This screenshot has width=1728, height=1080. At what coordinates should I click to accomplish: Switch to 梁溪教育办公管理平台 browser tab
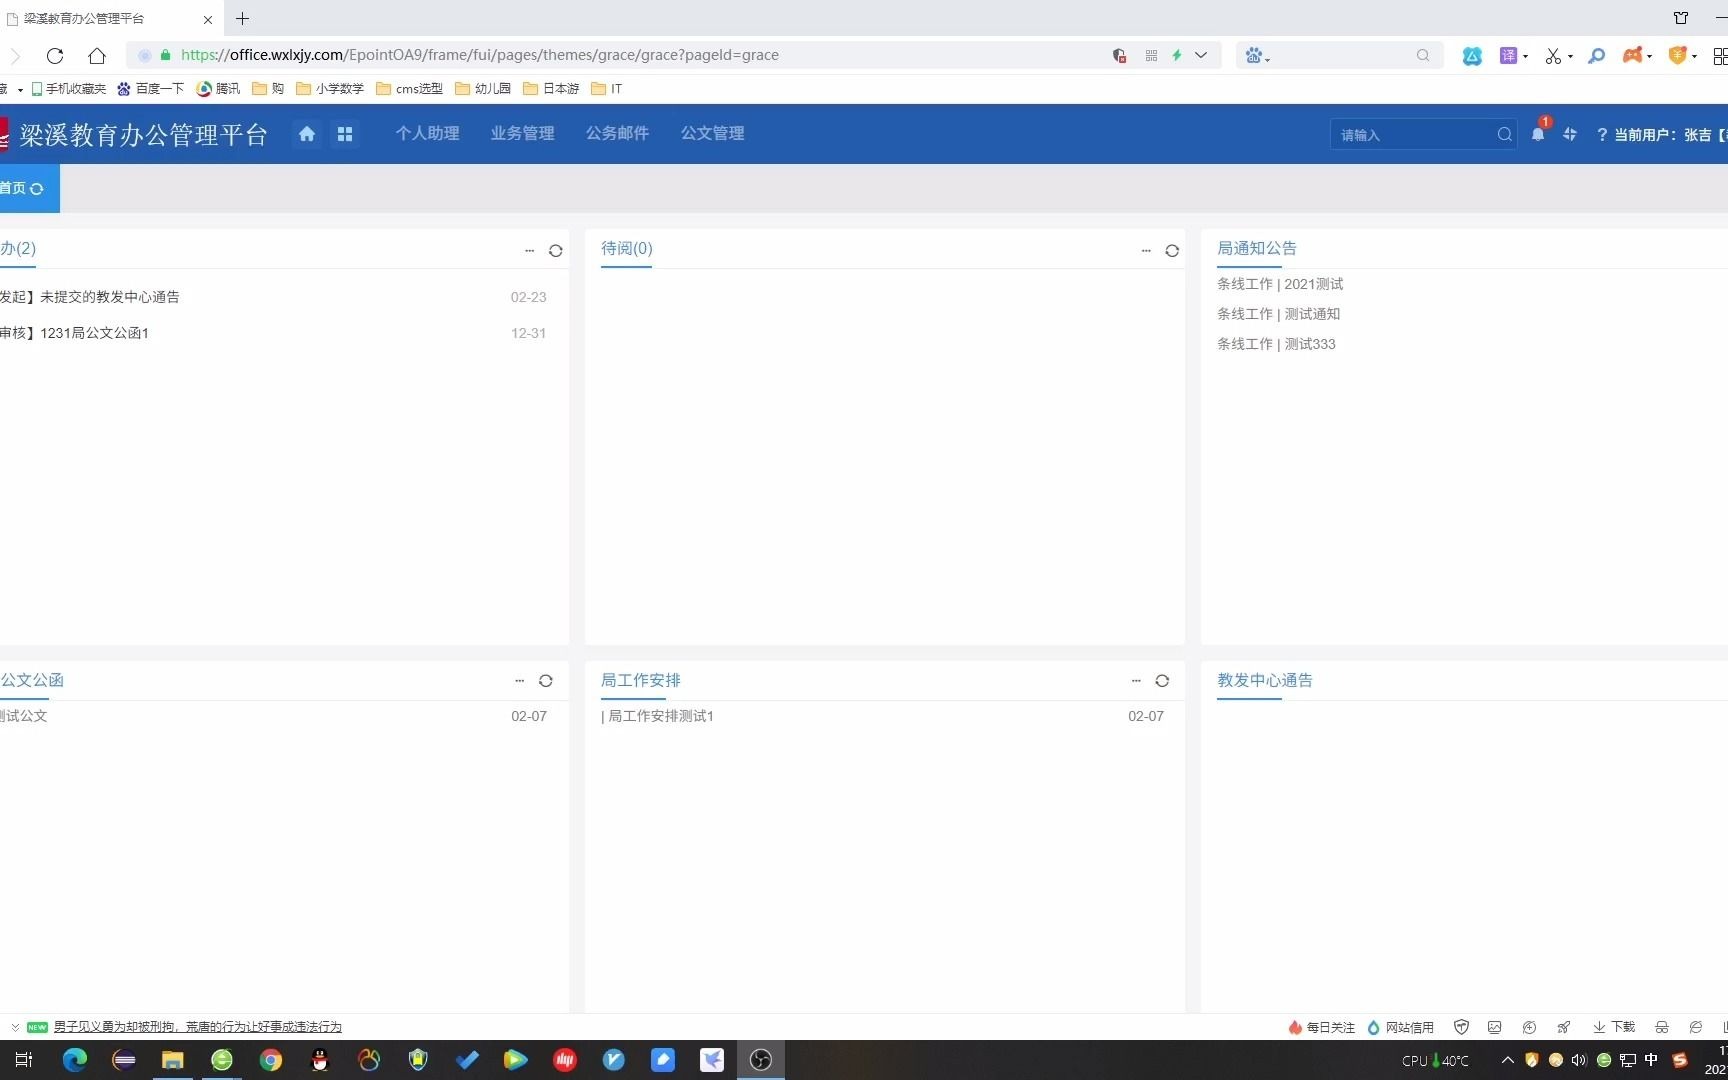pyautogui.click(x=110, y=18)
